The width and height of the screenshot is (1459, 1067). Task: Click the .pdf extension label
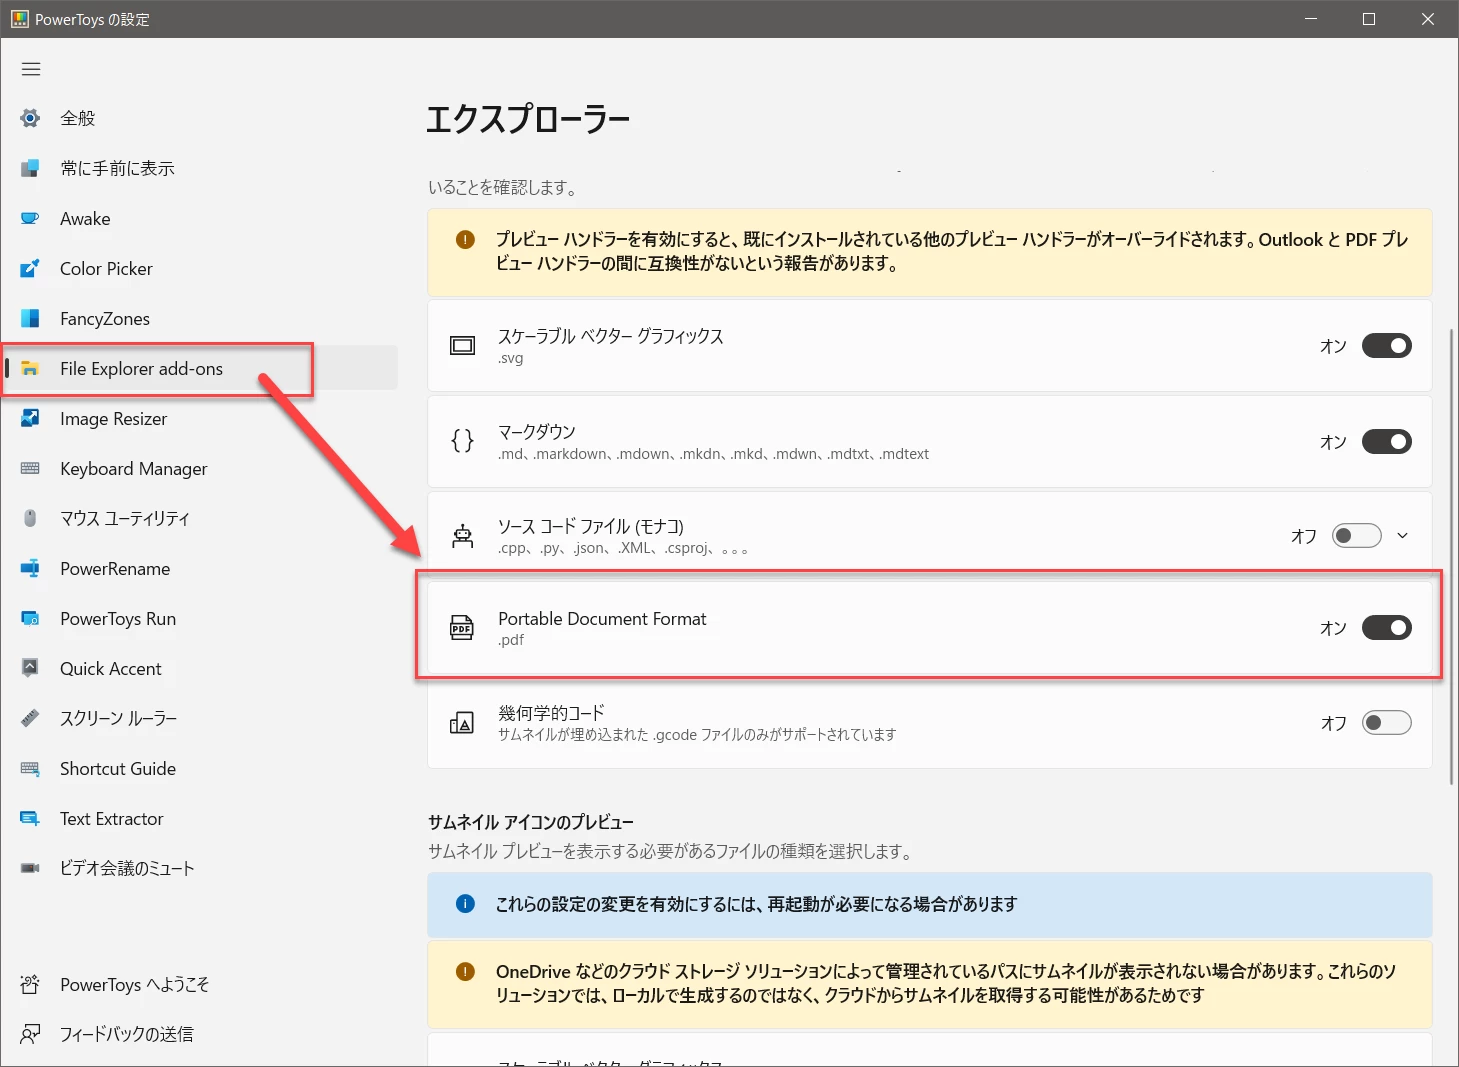(511, 640)
